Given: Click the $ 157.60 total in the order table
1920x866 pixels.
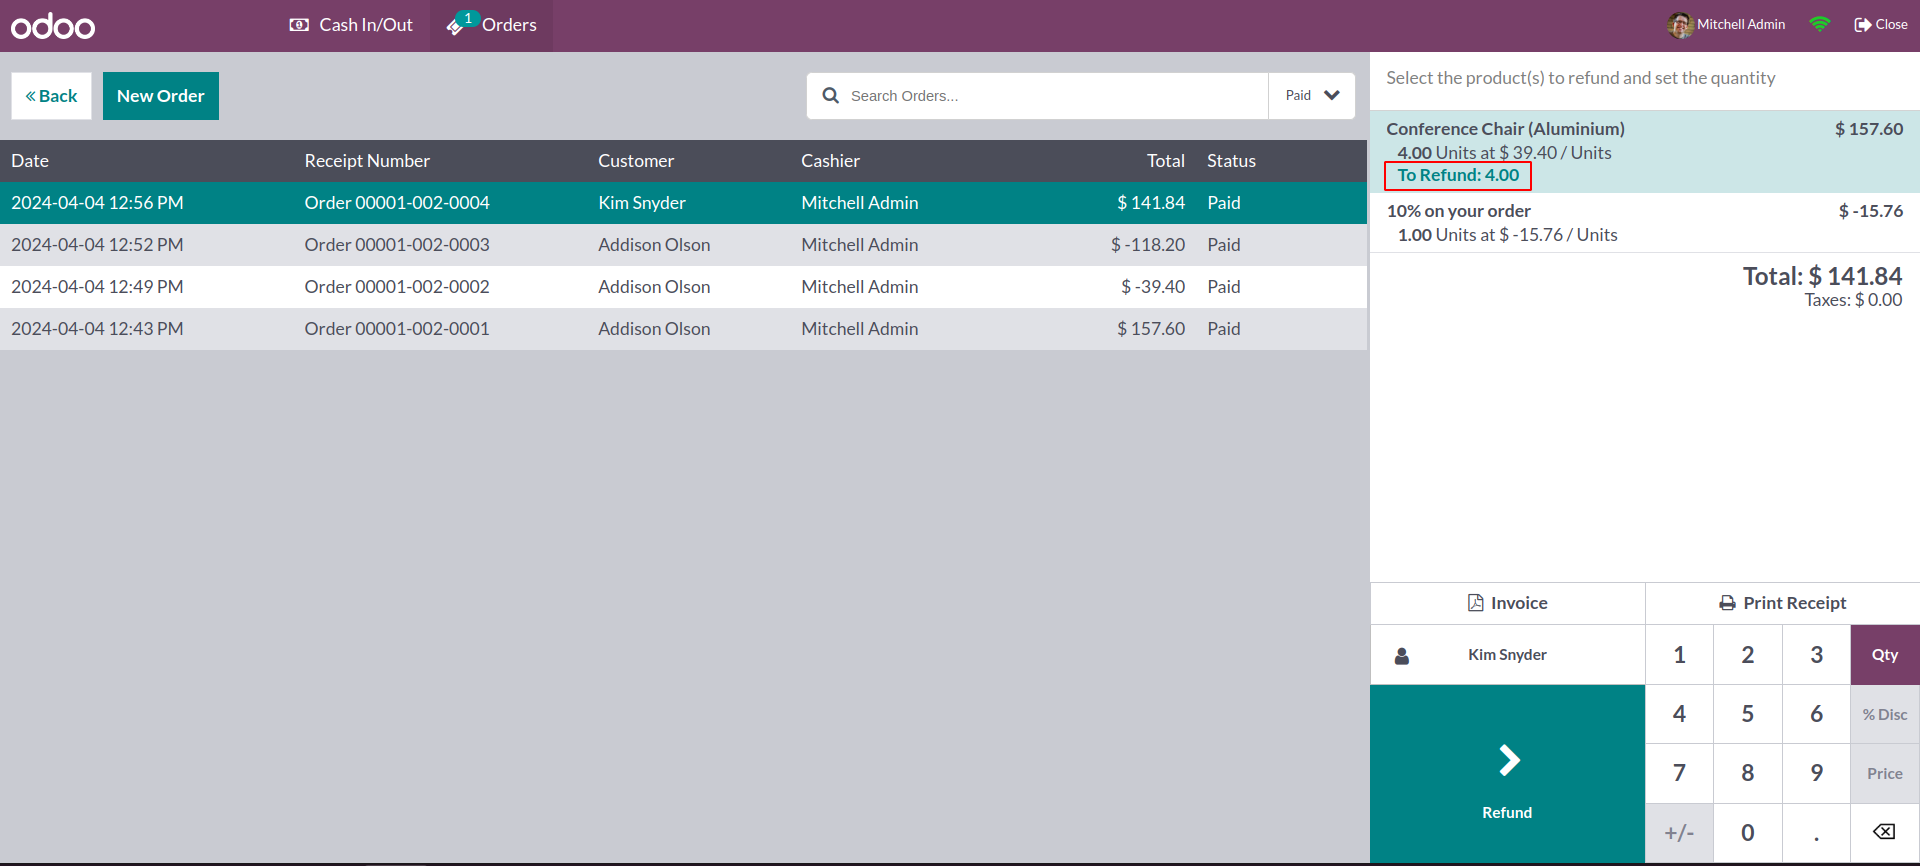Looking at the screenshot, I should (x=1151, y=329).
